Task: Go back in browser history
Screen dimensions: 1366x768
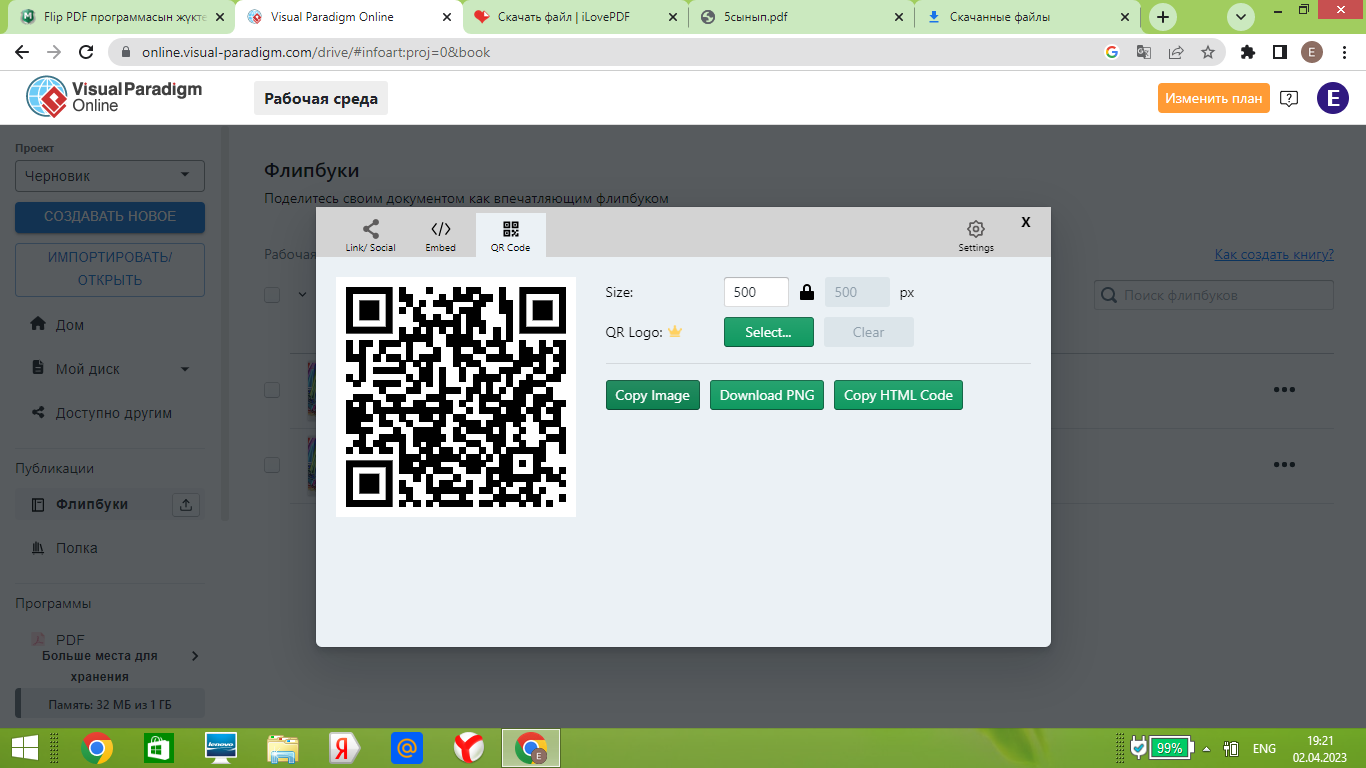Action: (x=21, y=52)
